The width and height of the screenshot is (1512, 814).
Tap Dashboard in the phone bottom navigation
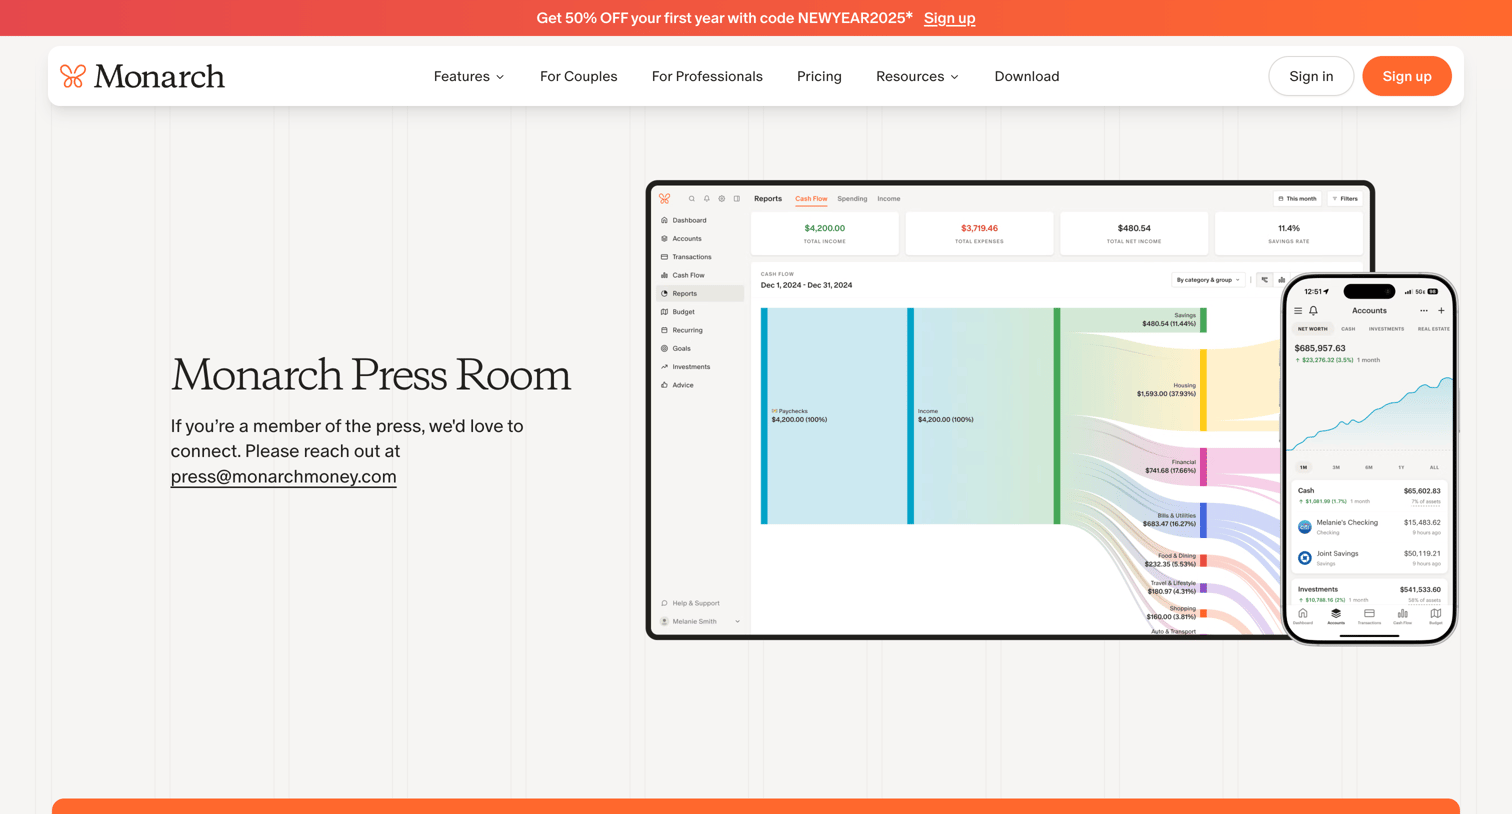tap(1302, 617)
